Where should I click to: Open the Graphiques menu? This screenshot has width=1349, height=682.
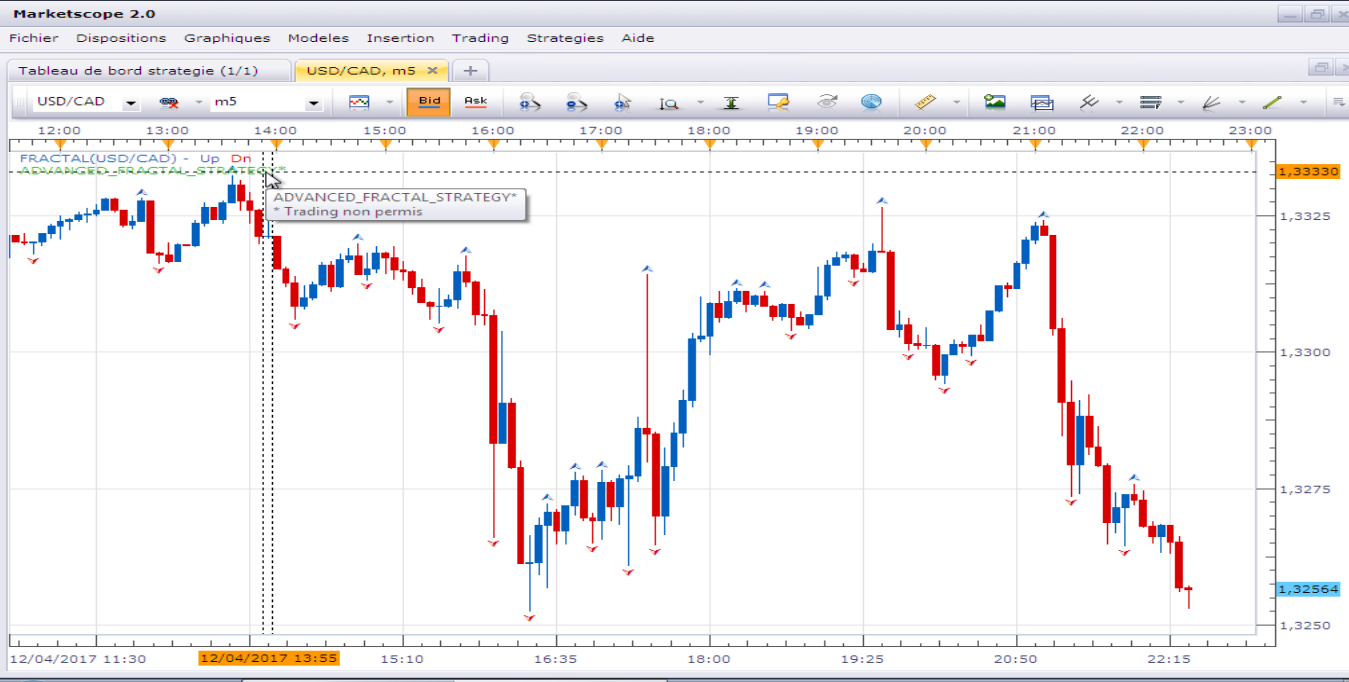[x=227, y=38]
